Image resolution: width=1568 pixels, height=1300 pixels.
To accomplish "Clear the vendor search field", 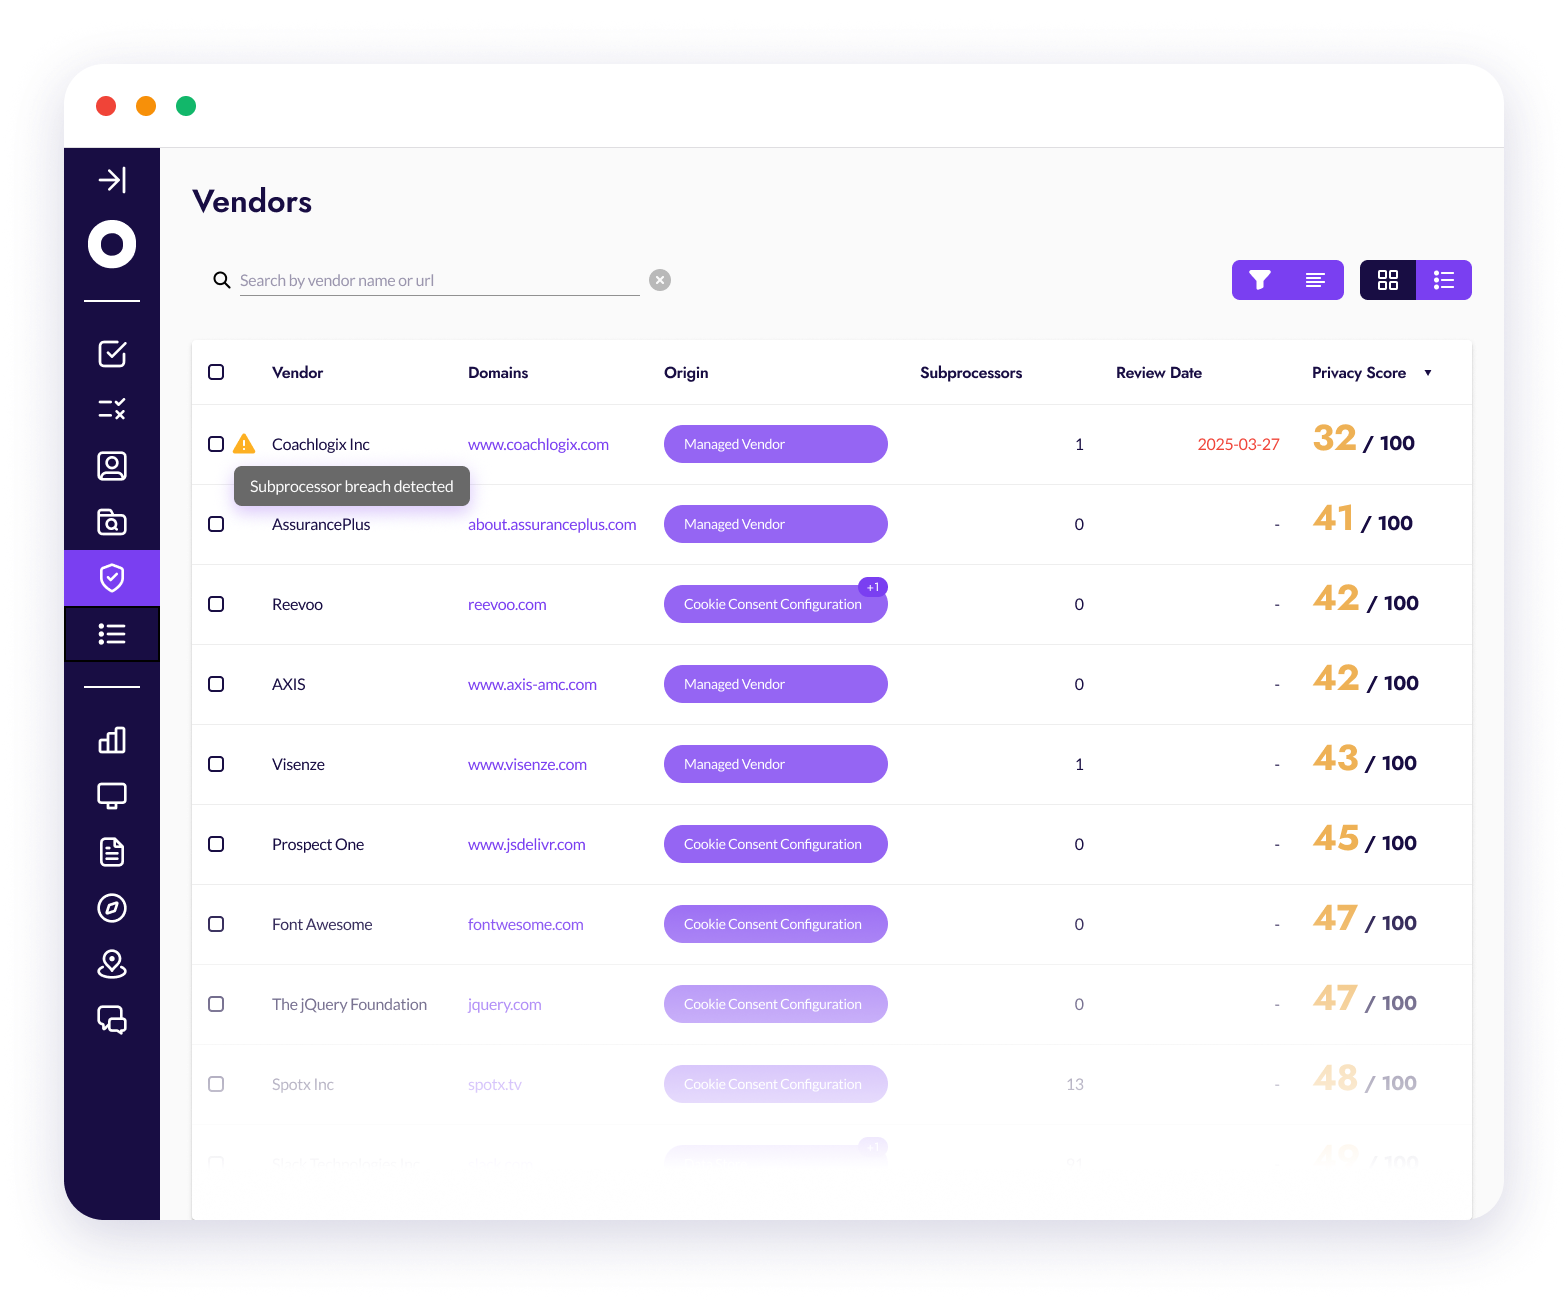I will coord(660,280).
